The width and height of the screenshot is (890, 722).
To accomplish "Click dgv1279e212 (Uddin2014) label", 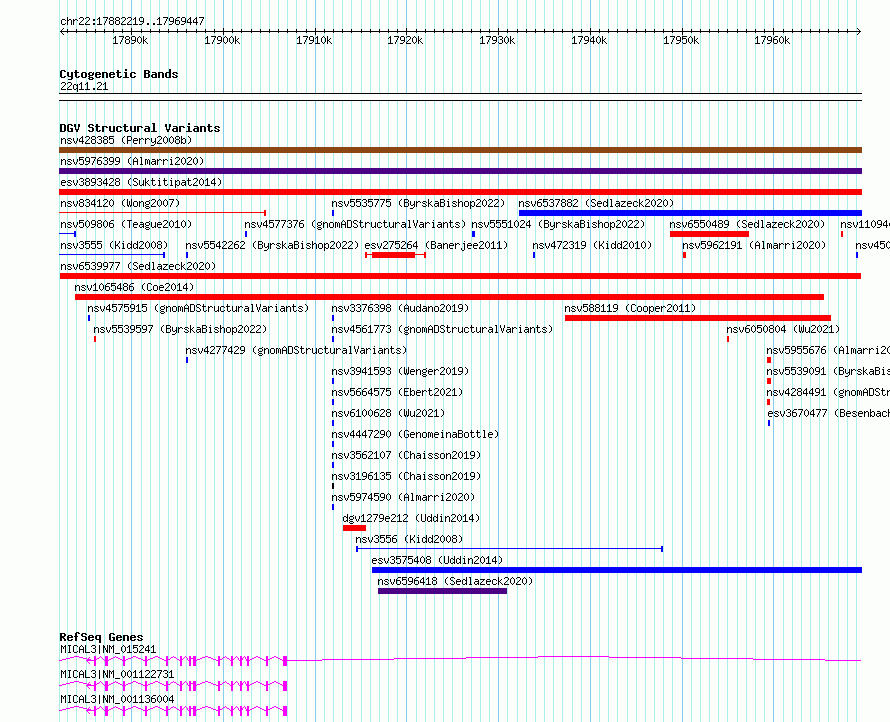I will [x=411, y=518].
